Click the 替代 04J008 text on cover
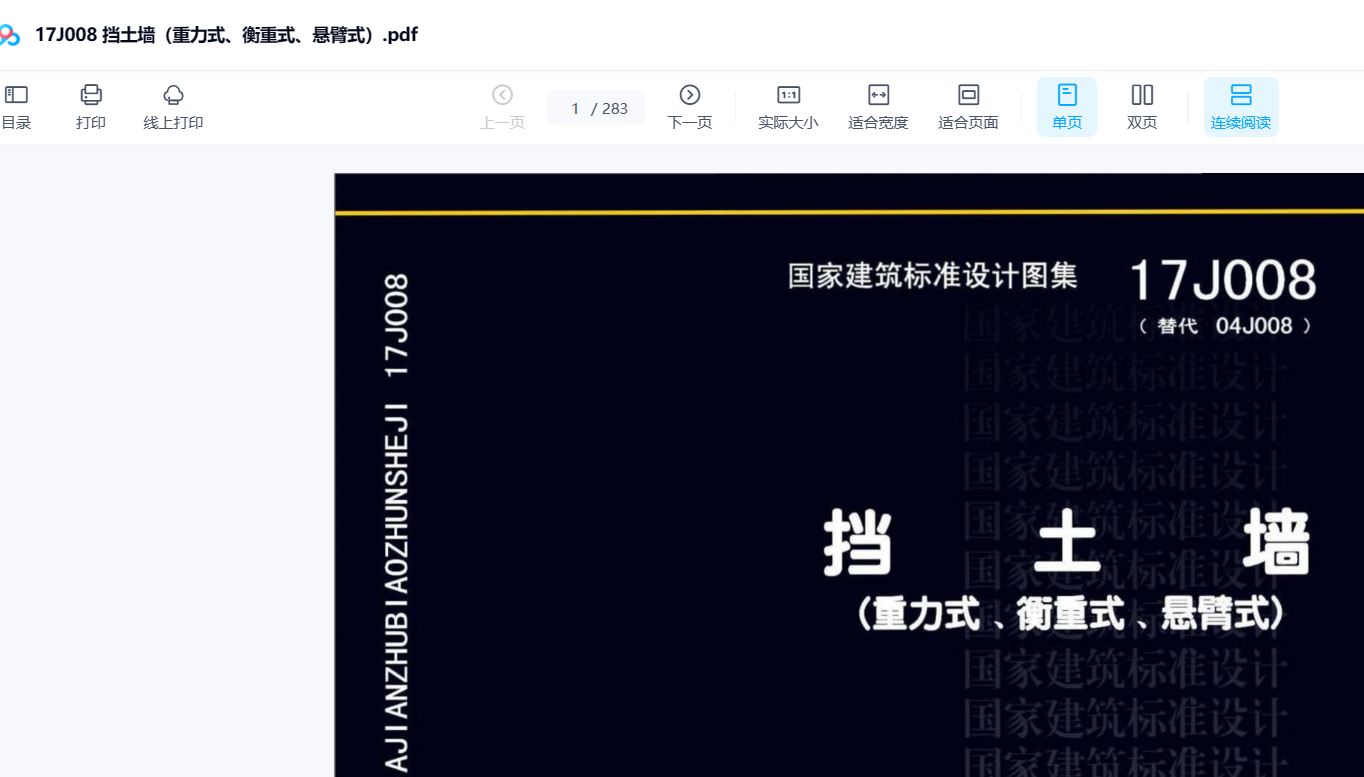Image resolution: width=1364 pixels, height=777 pixels. [x=1225, y=326]
